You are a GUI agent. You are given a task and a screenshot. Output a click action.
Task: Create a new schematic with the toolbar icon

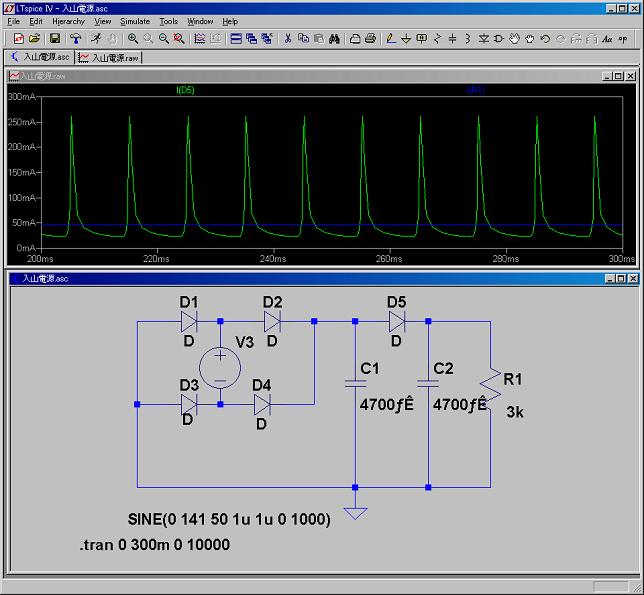19,39
